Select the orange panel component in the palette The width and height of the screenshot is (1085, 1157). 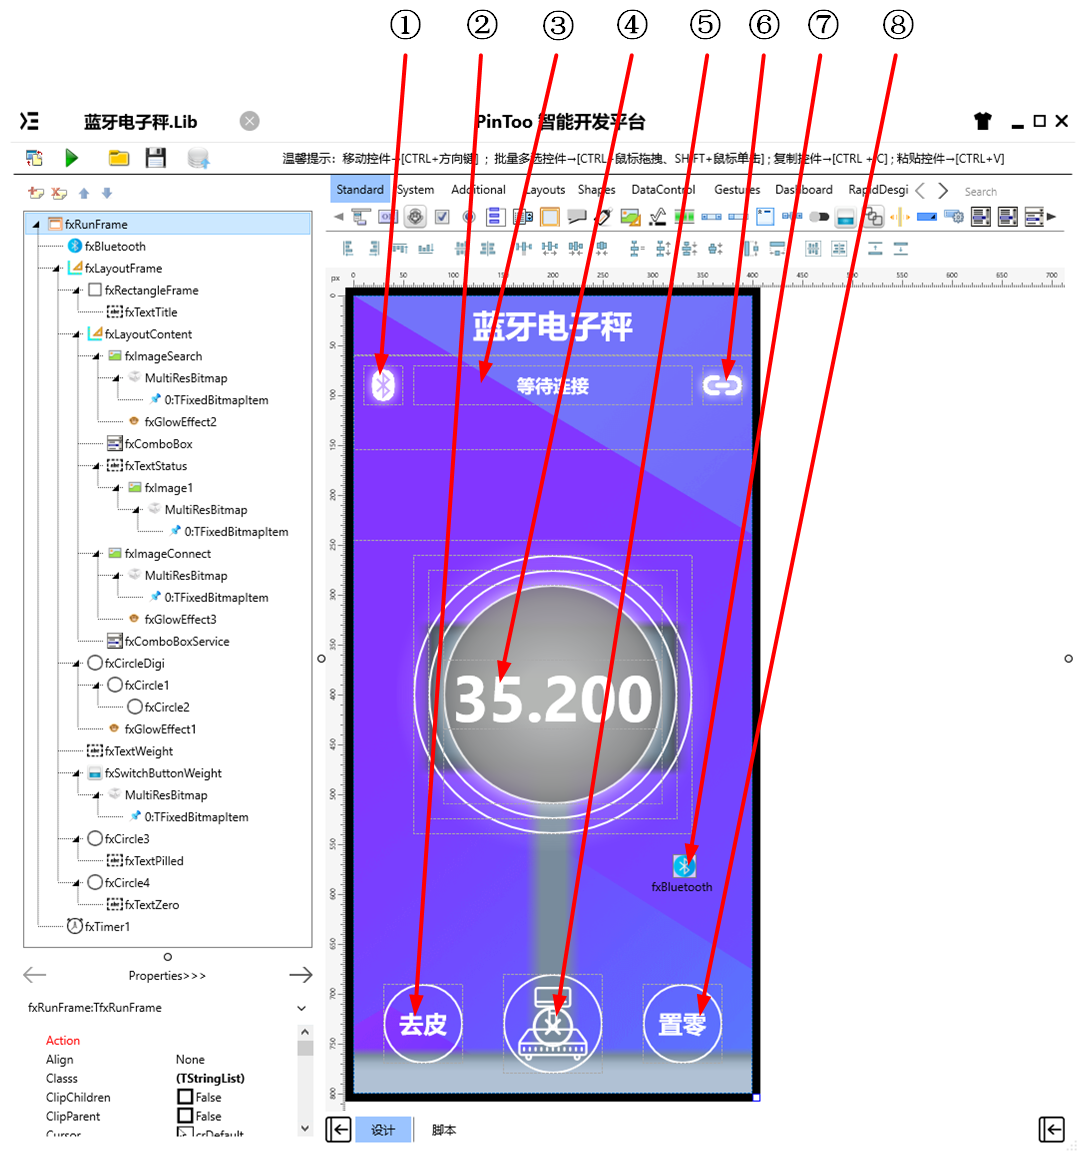(549, 217)
